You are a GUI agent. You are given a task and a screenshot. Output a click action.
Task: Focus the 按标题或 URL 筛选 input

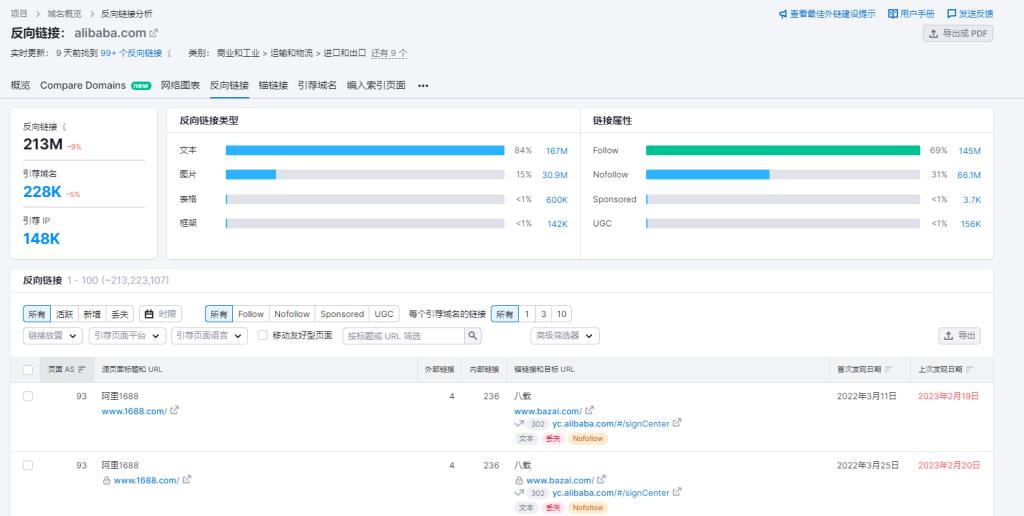(404, 336)
